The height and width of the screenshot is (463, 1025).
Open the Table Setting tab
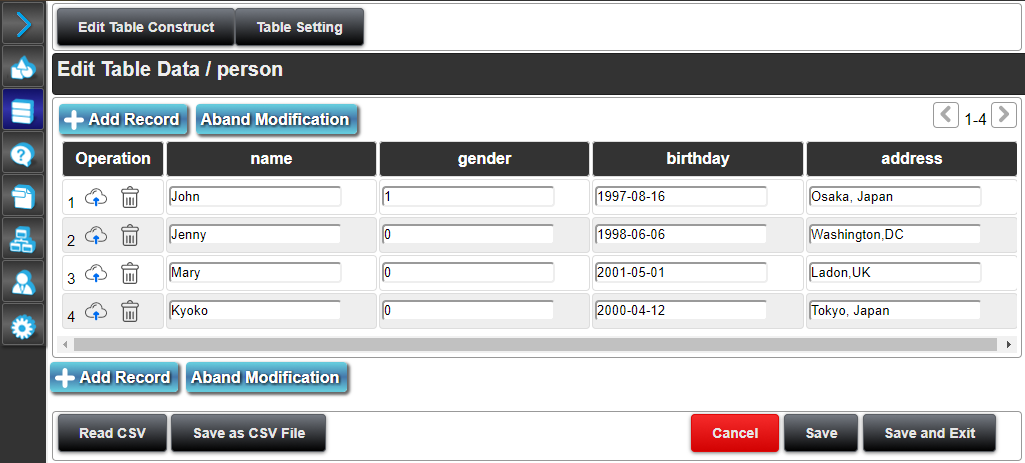[299, 27]
